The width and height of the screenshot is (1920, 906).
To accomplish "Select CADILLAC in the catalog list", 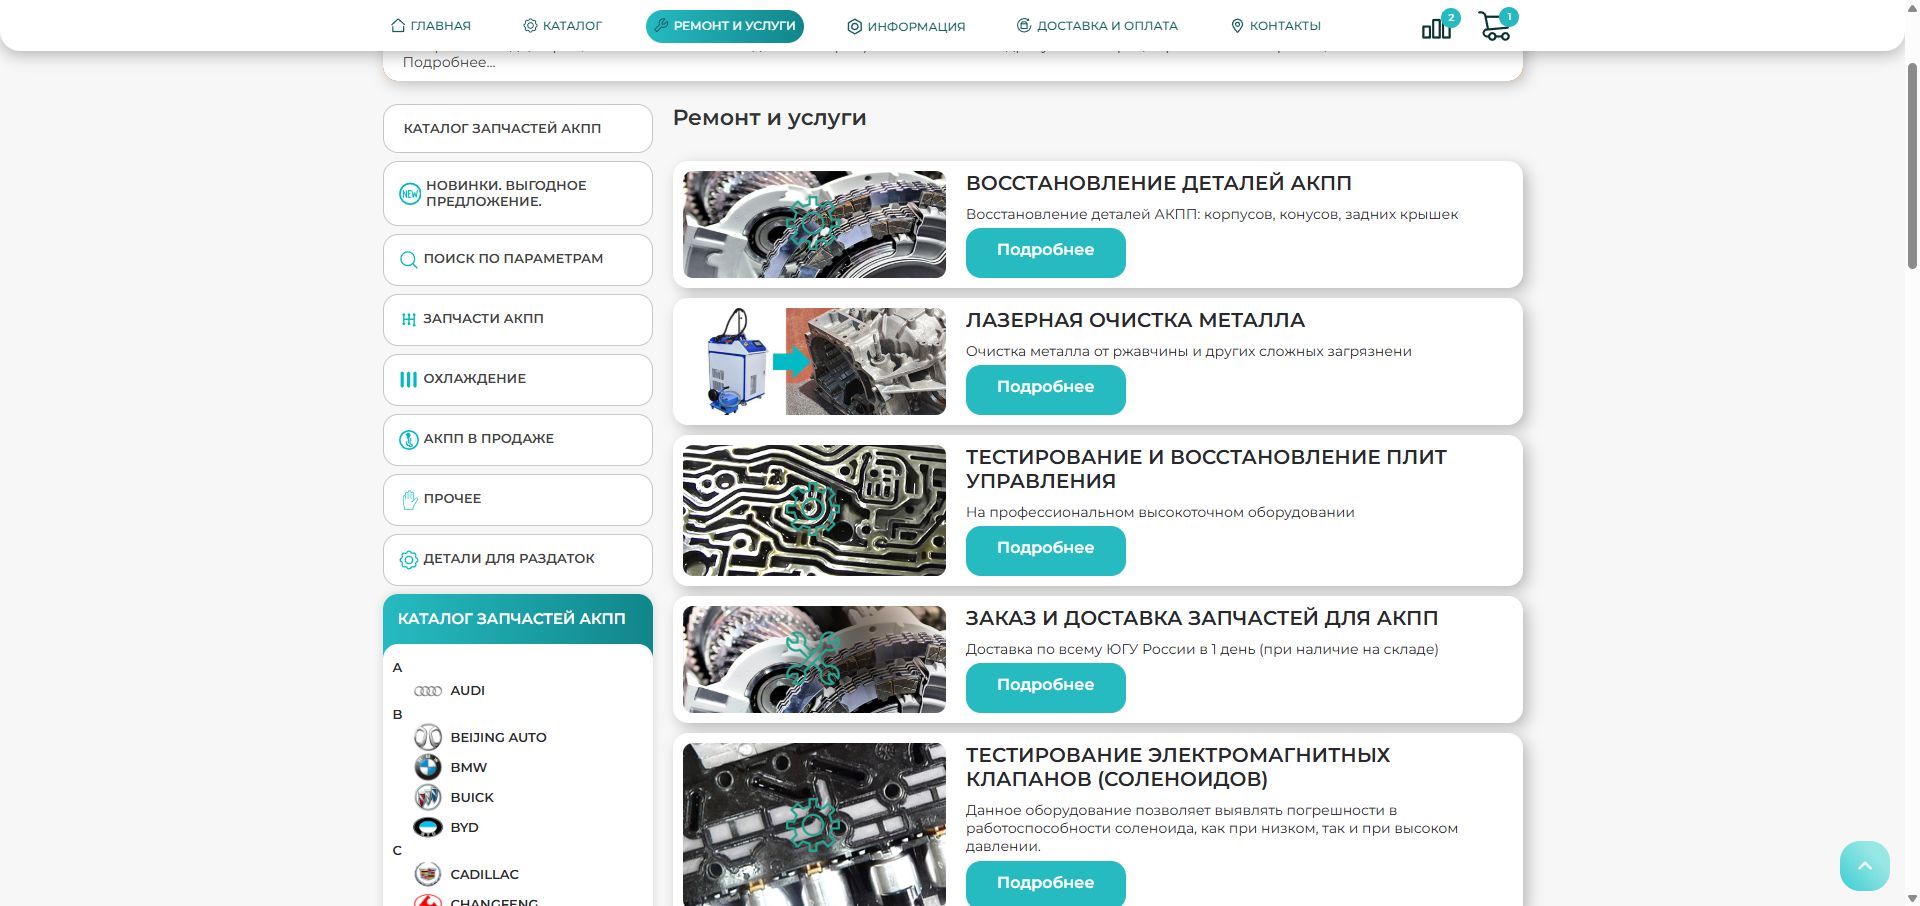I will click(484, 875).
